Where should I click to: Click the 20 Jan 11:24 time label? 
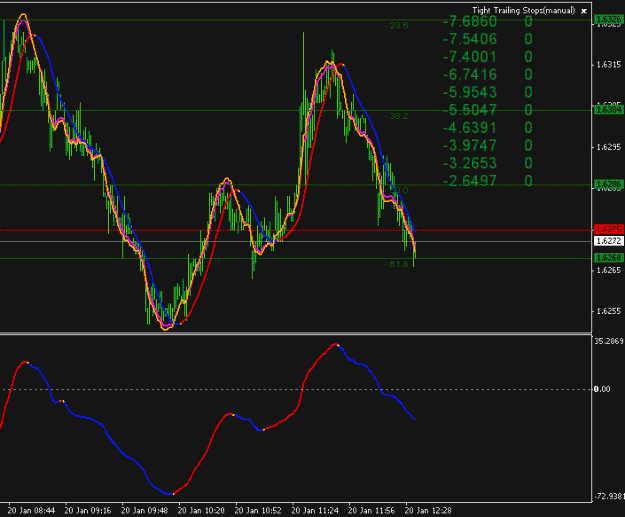(315, 511)
